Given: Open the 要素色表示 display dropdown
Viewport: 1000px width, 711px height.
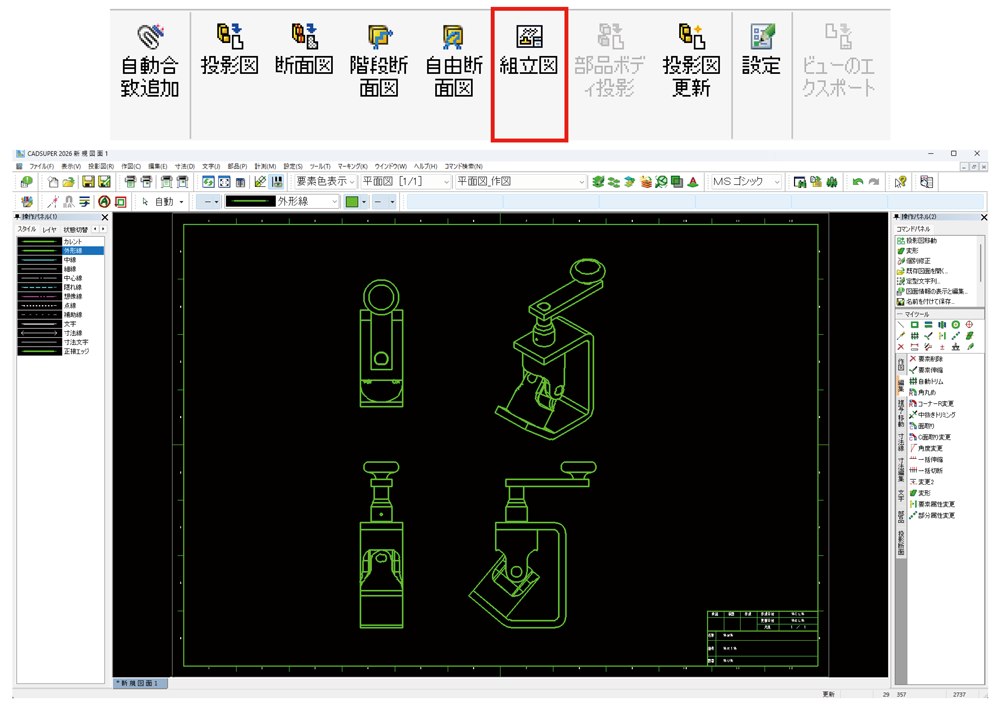Looking at the screenshot, I should point(325,182).
